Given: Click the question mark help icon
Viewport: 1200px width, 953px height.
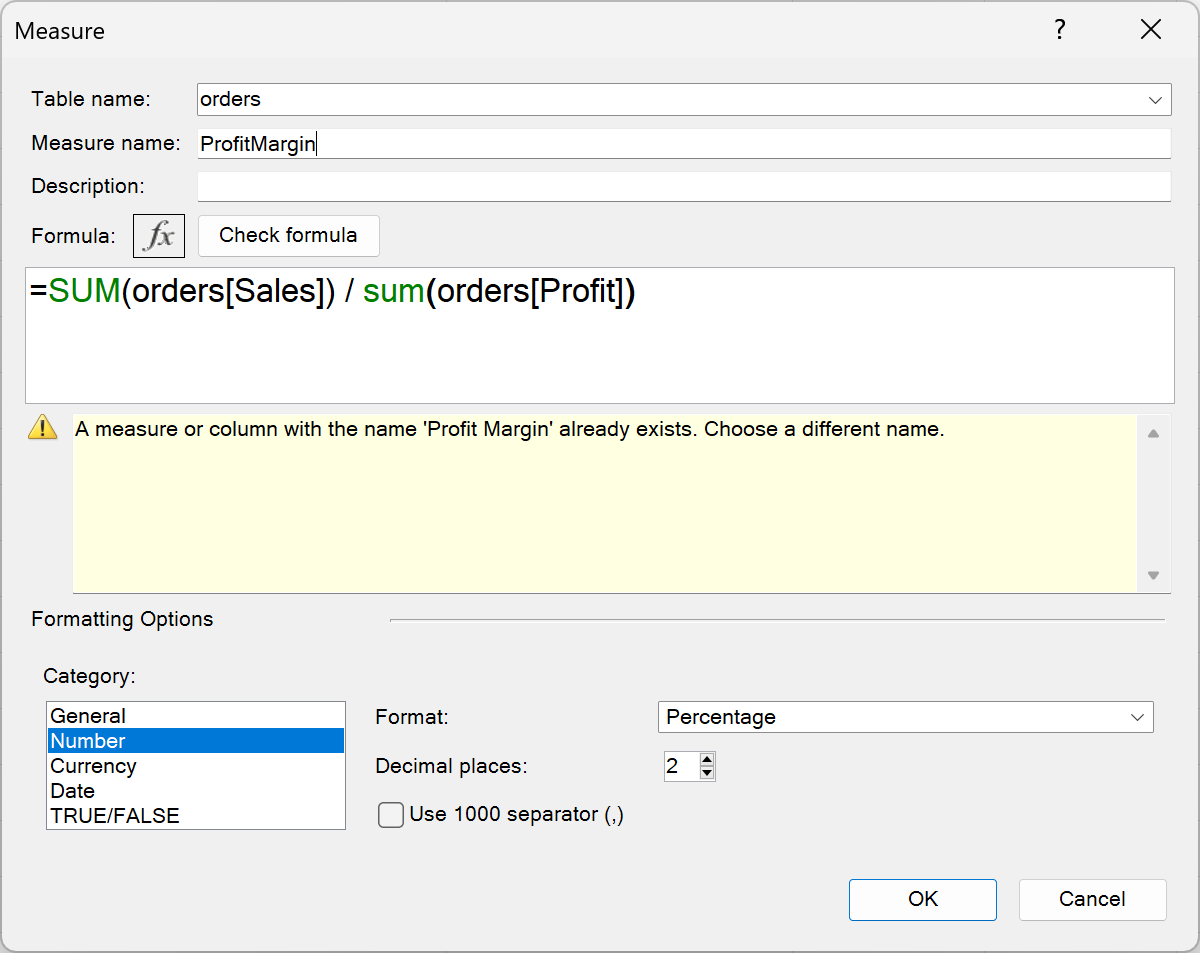Looking at the screenshot, I should [1060, 30].
